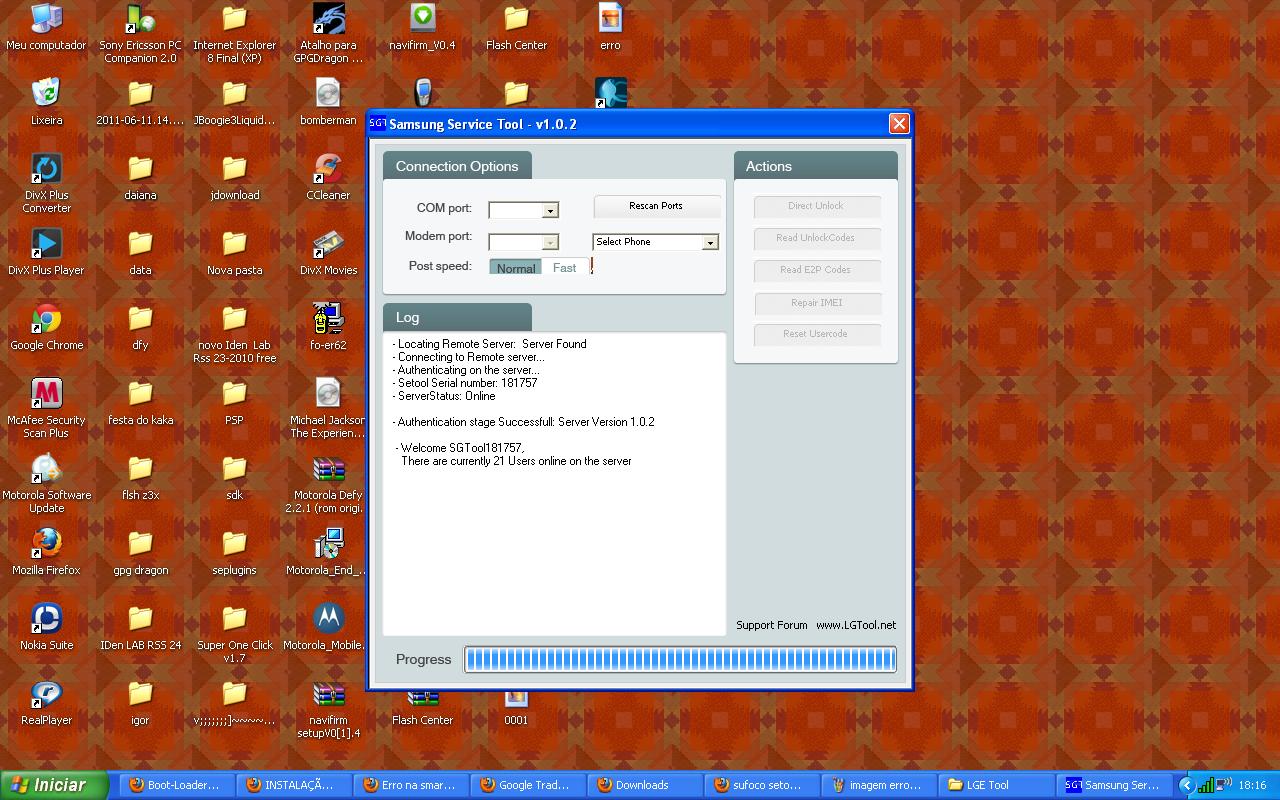Open the gpg dragon folder
This screenshot has height=800, width=1280.
pyautogui.click(x=140, y=552)
